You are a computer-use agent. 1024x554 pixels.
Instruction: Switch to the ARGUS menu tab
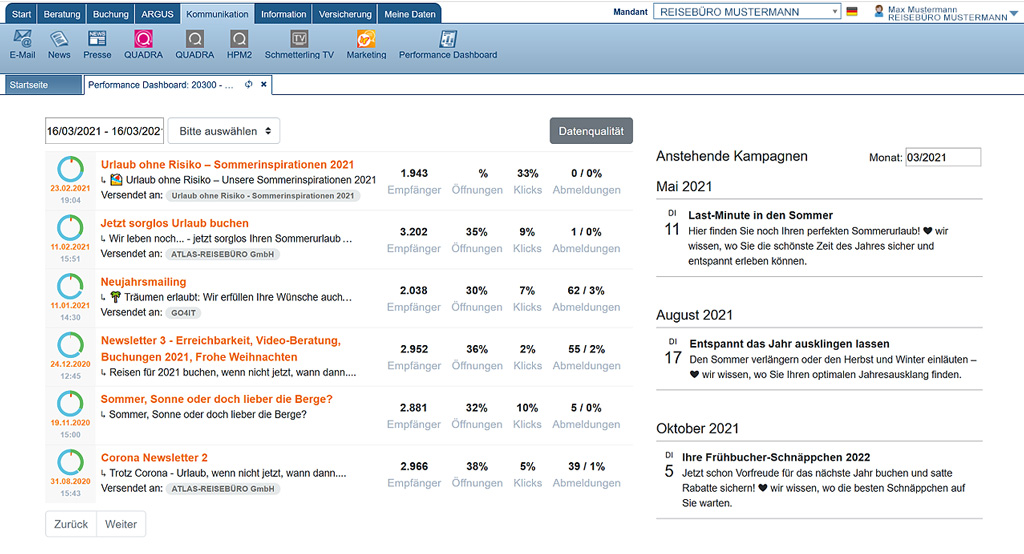157,14
